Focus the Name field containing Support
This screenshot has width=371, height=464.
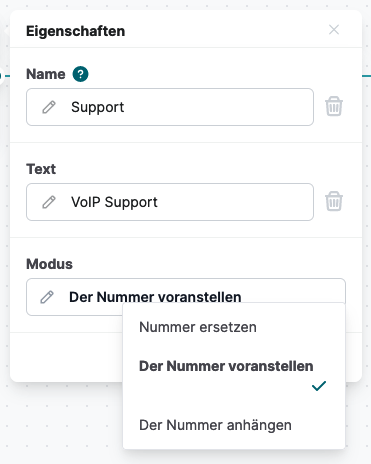coord(170,107)
